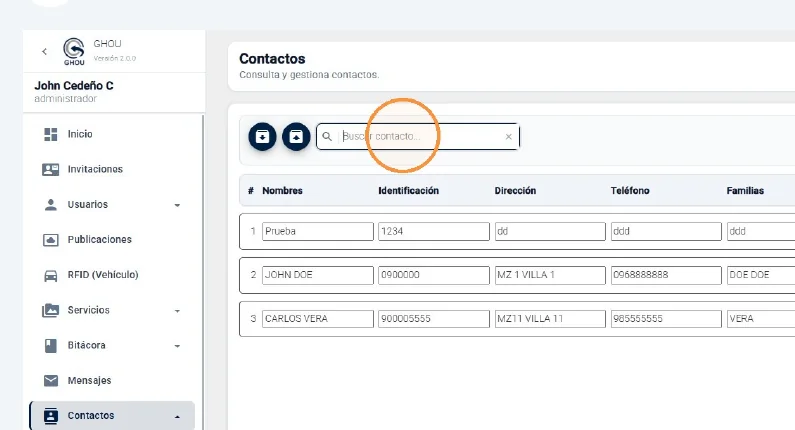Edit identification field with 1234
Screen dimensions: 795x430
(x=434, y=231)
